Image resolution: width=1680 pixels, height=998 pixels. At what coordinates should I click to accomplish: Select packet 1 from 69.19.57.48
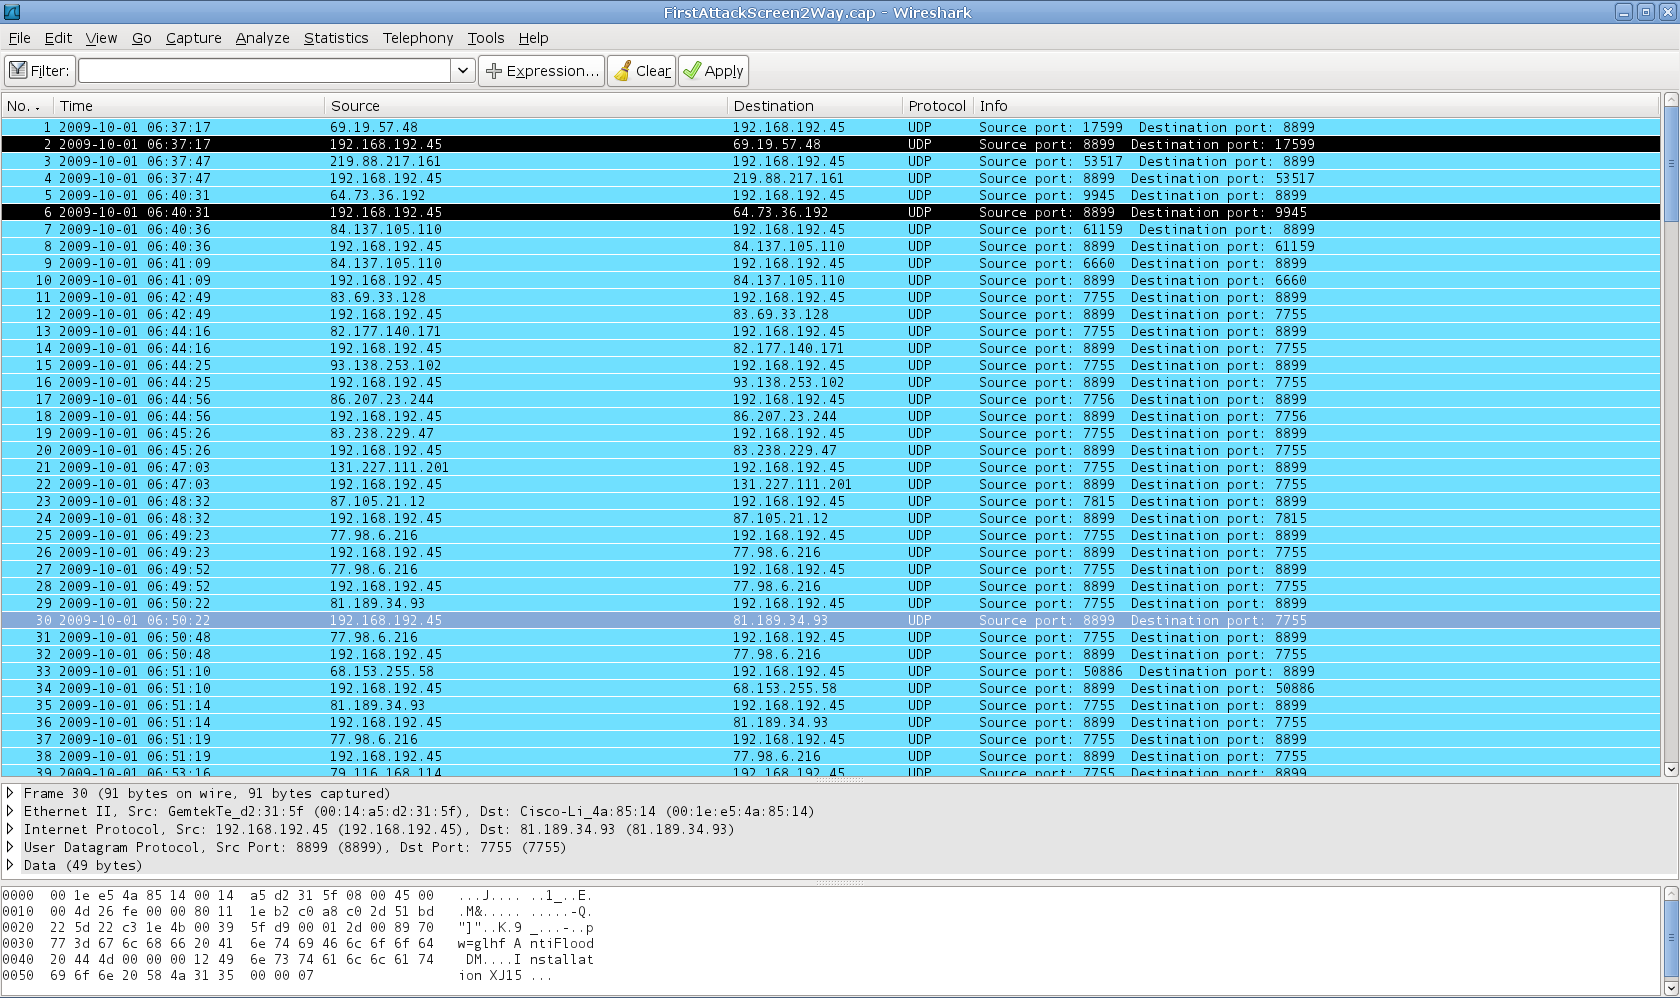[x=830, y=127]
